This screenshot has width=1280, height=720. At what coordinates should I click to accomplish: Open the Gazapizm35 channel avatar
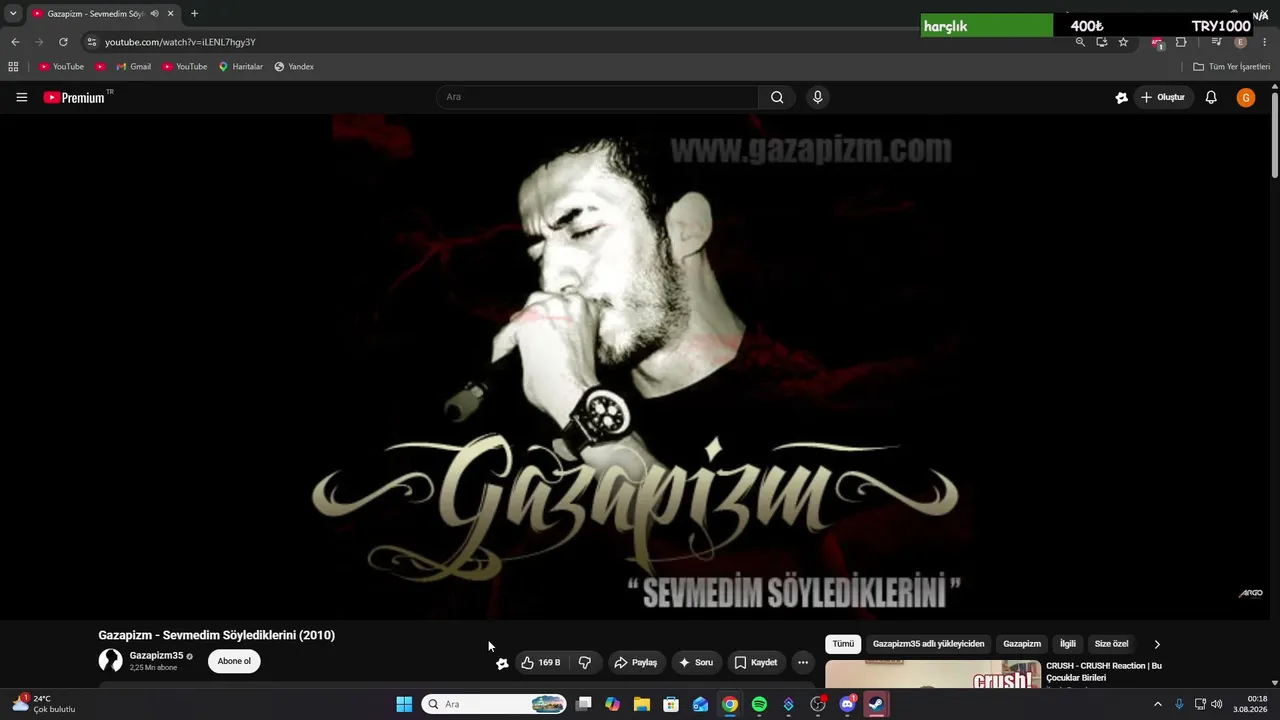(x=110, y=661)
